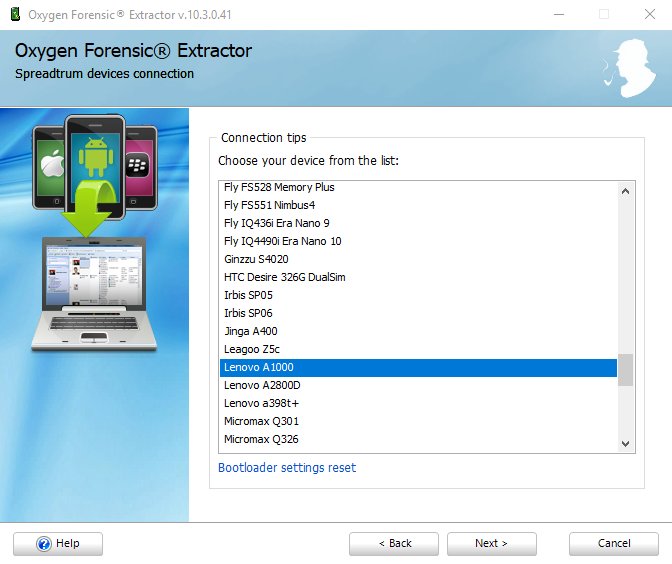
Task: Open the Bootloader settings reset link
Action: [x=287, y=468]
